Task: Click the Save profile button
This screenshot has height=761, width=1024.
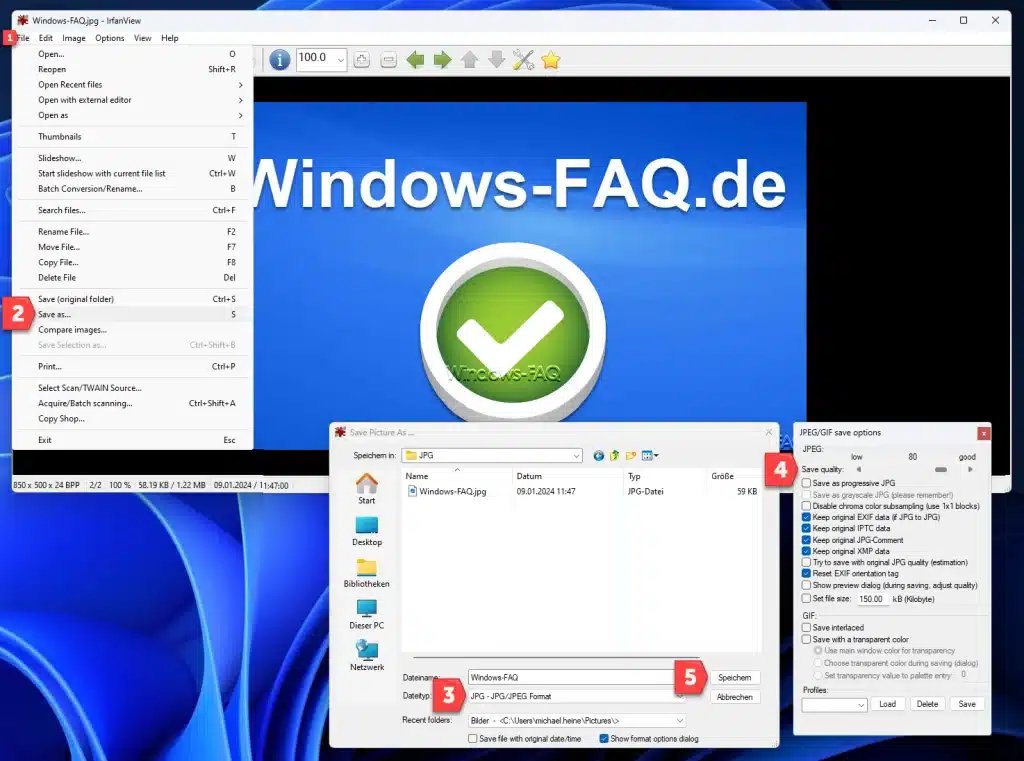Action: (x=967, y=704)
